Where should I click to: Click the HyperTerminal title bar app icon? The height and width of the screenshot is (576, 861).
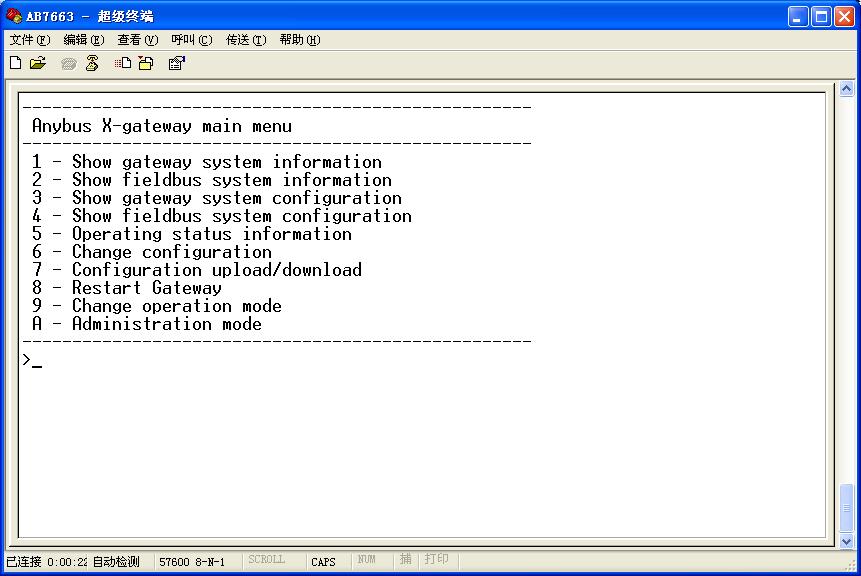click(x=14, y=16)
